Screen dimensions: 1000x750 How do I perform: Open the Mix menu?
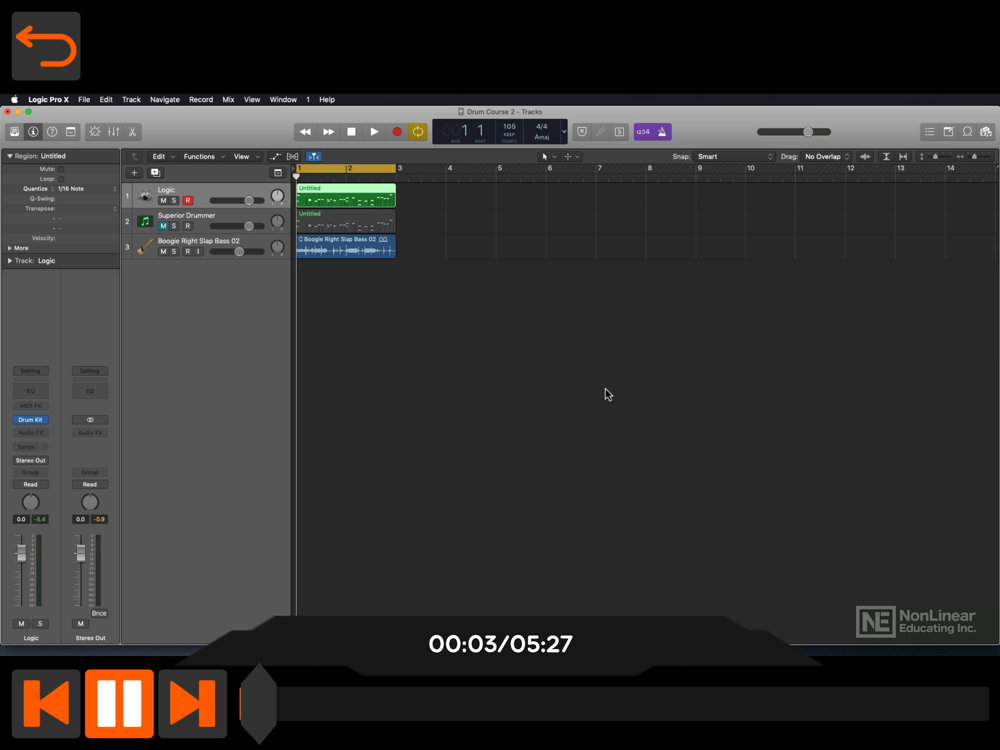[228, 99]
